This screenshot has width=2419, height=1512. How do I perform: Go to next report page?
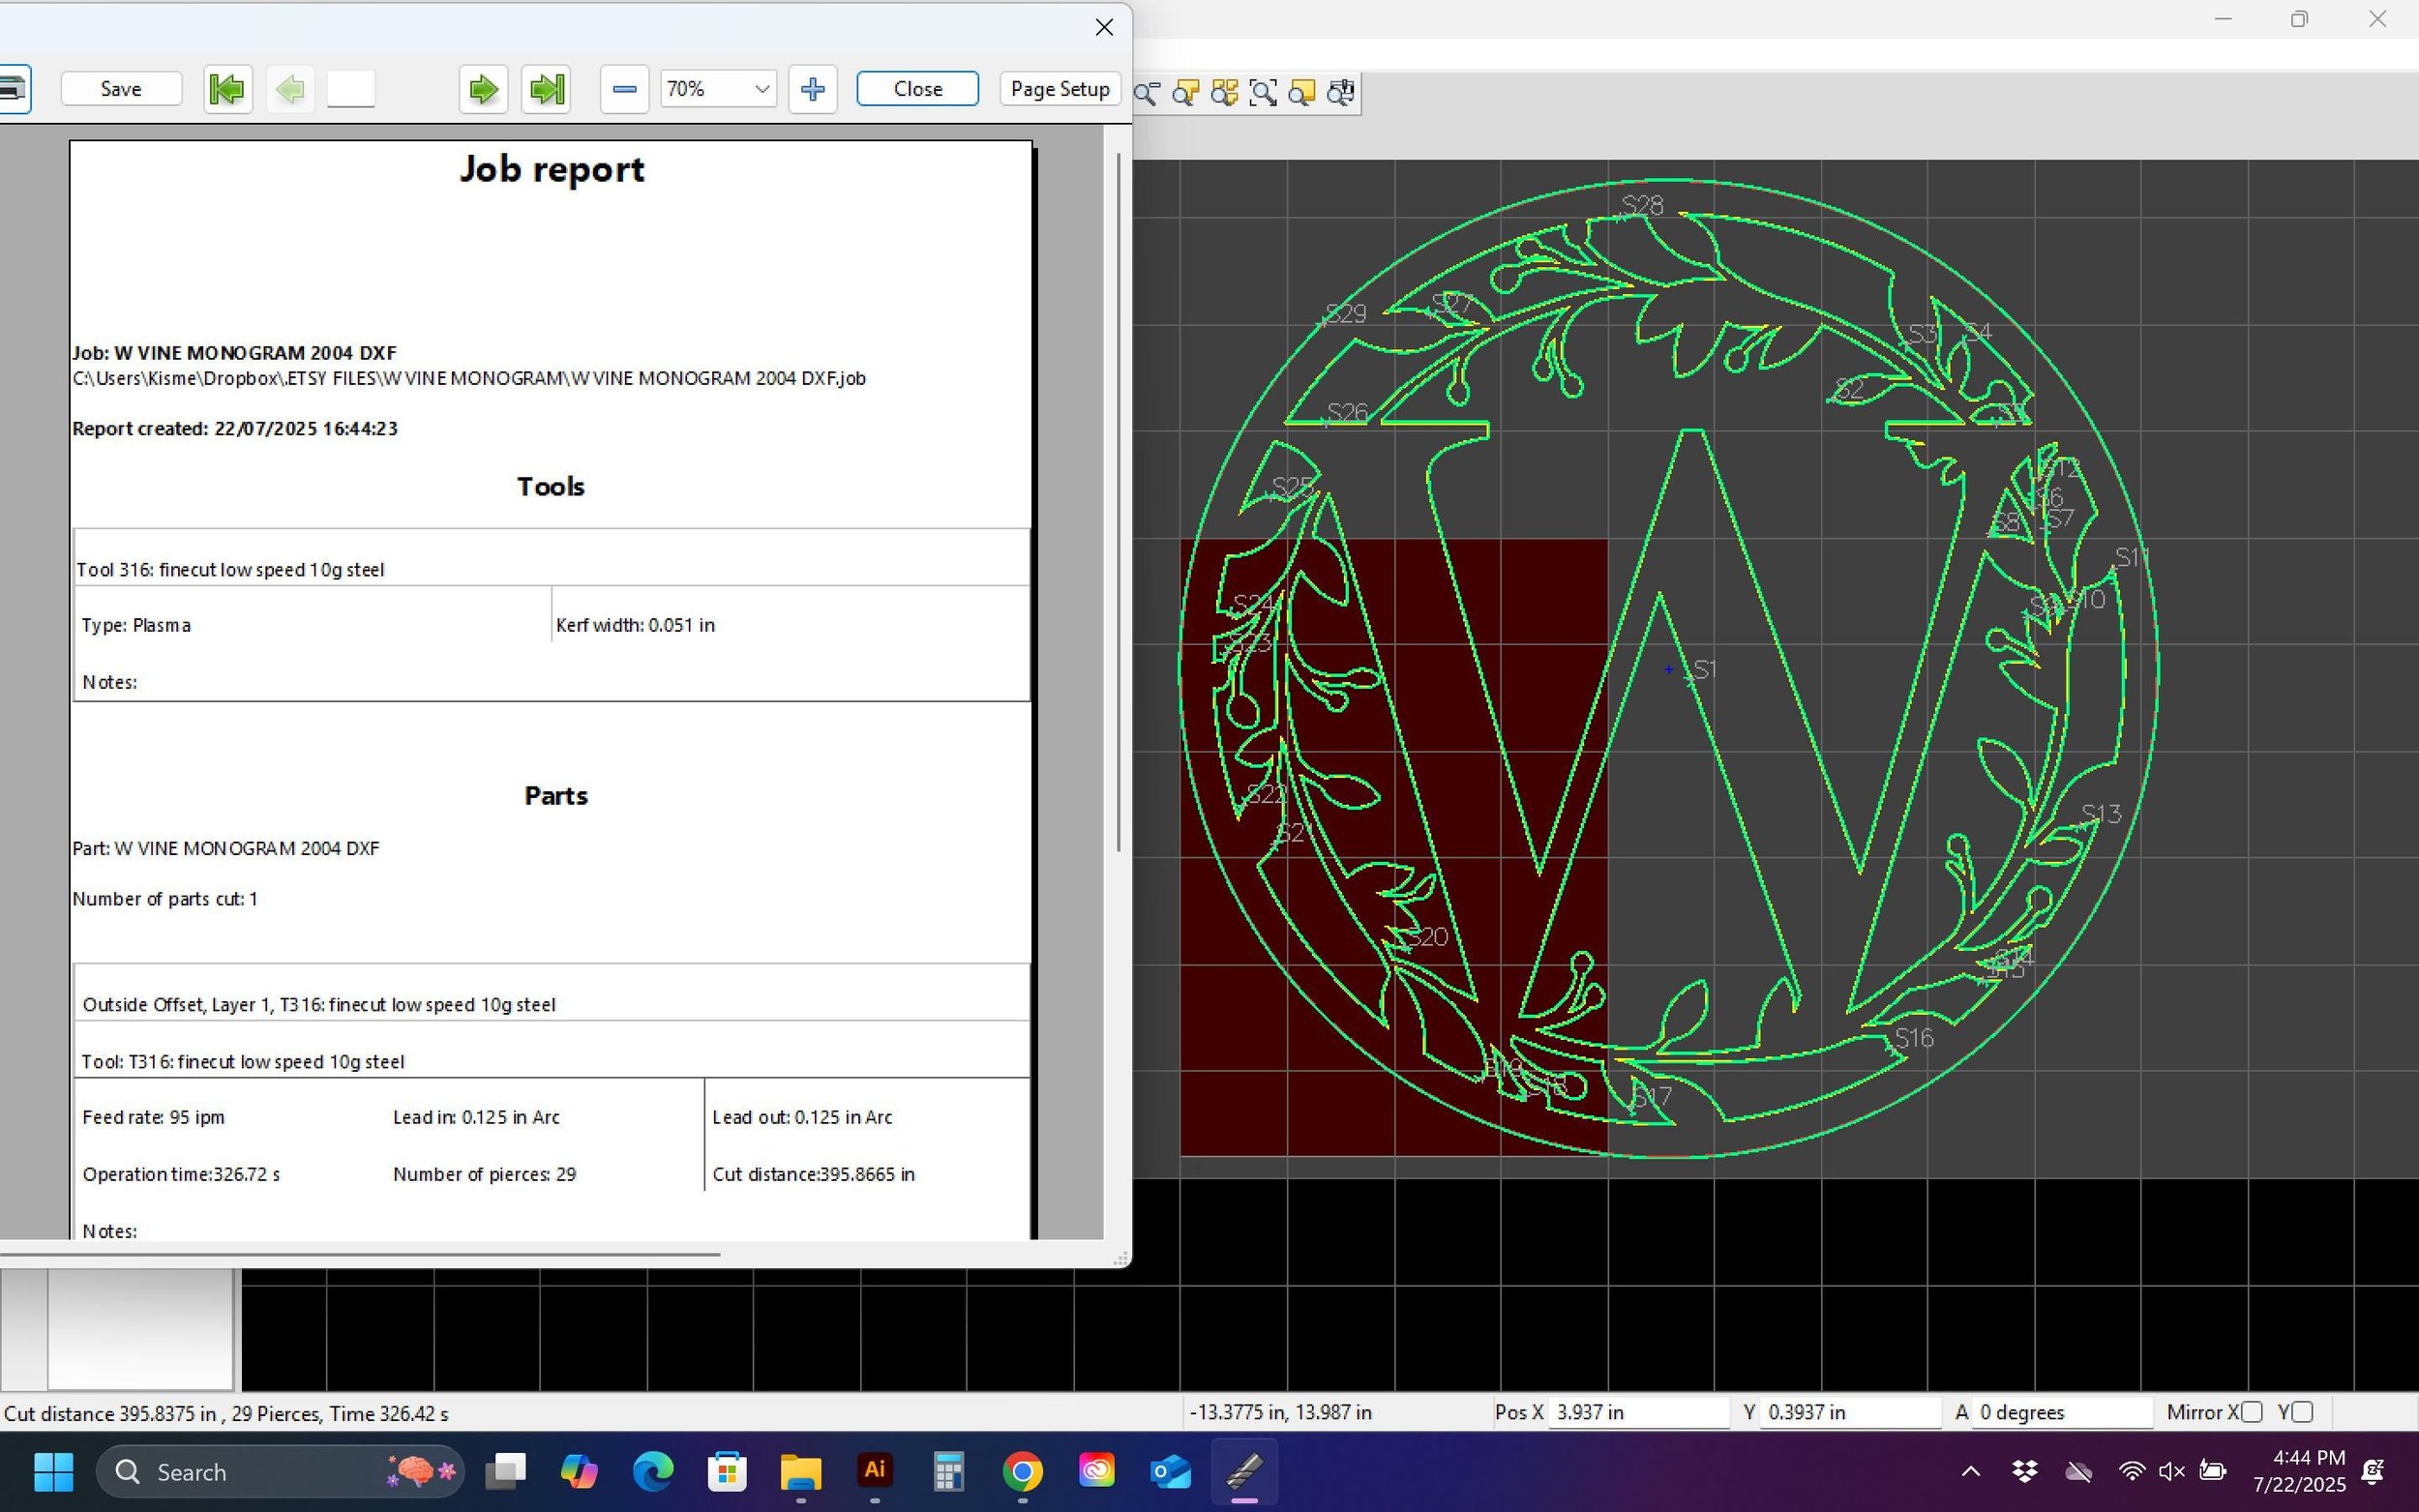[x=483, y=89]
